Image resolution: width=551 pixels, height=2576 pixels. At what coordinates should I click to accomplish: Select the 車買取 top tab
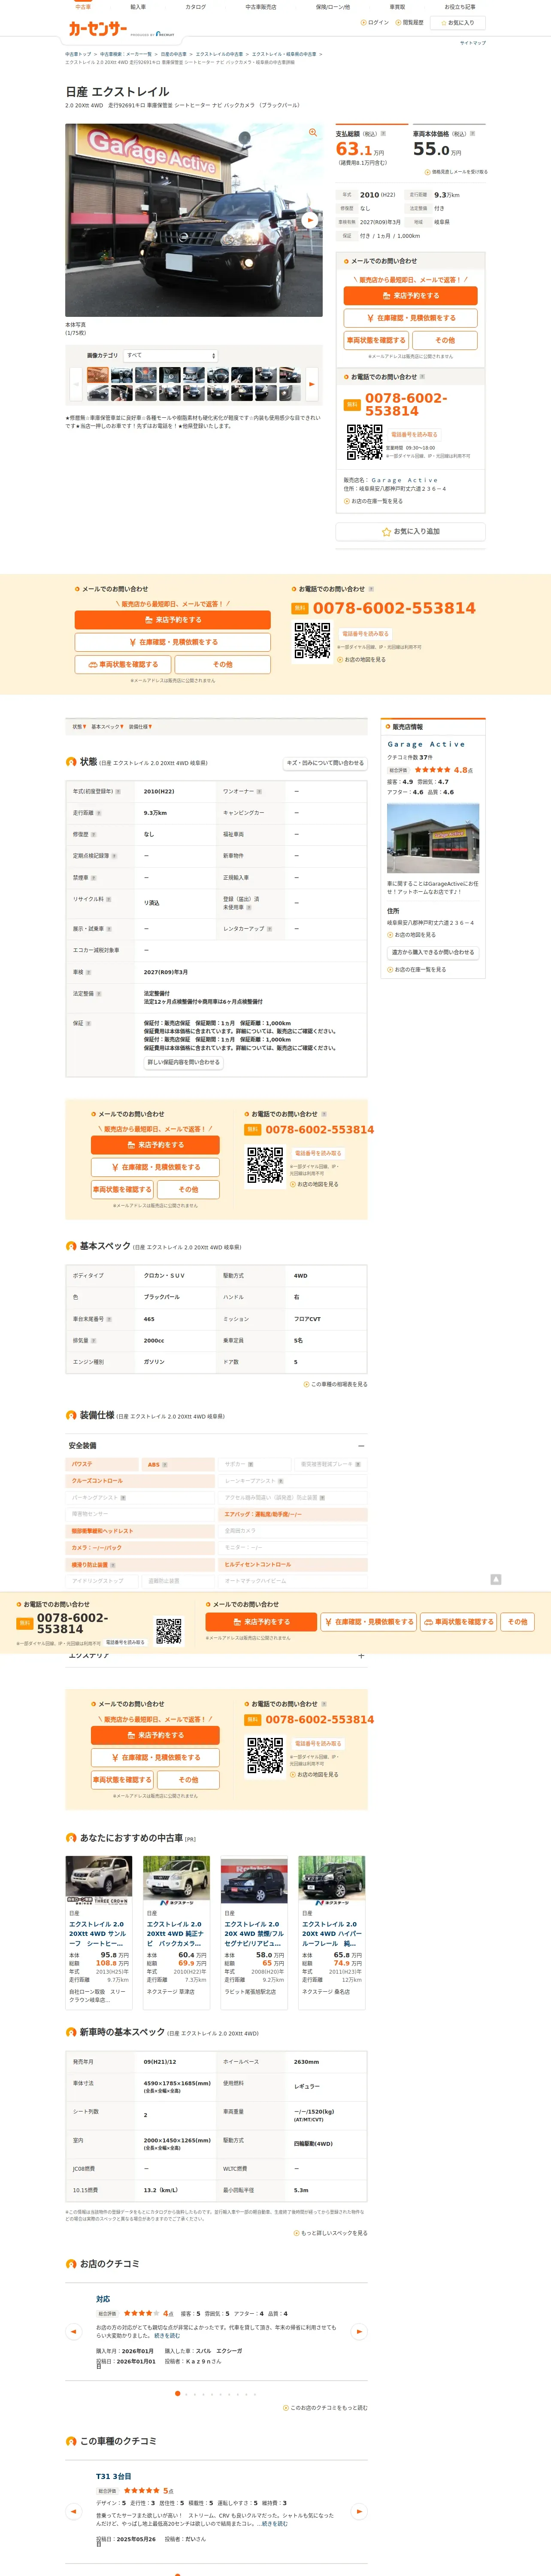click(397, 7)
